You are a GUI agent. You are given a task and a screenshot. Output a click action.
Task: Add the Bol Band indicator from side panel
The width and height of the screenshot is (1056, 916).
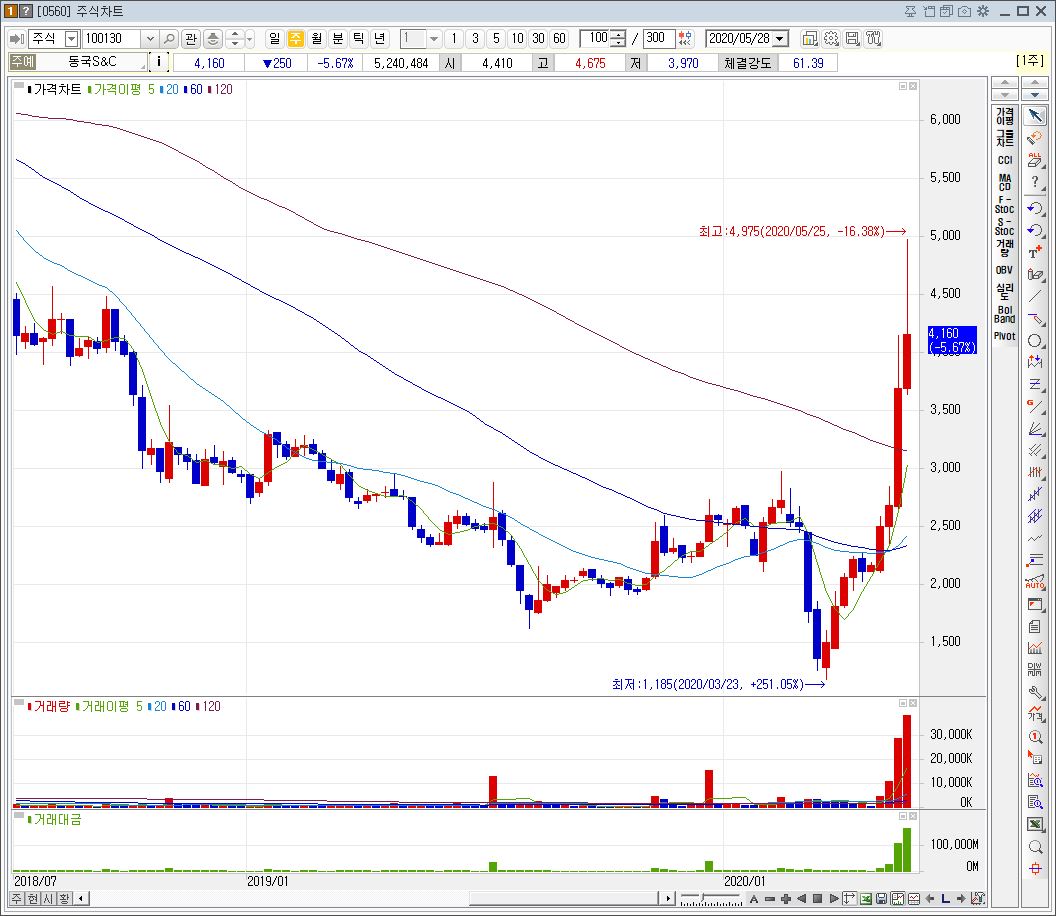(x=1004, y=315)
